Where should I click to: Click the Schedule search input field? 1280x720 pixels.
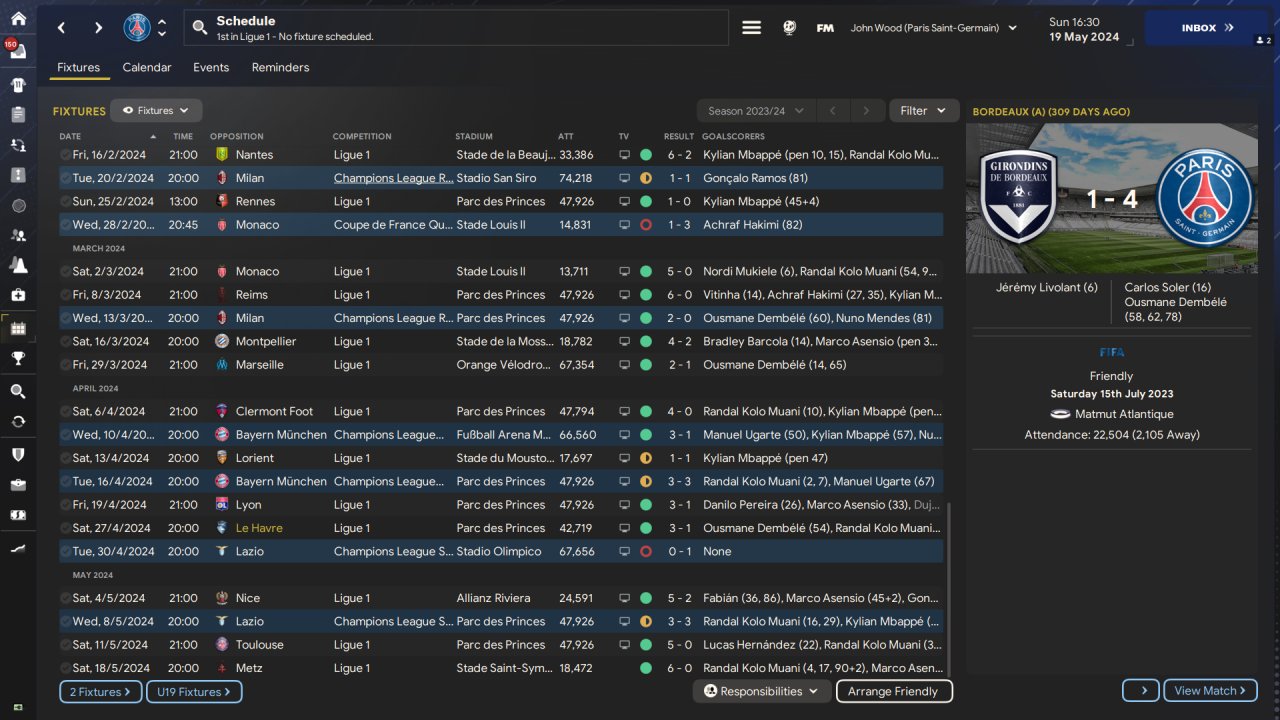(455, 28)
